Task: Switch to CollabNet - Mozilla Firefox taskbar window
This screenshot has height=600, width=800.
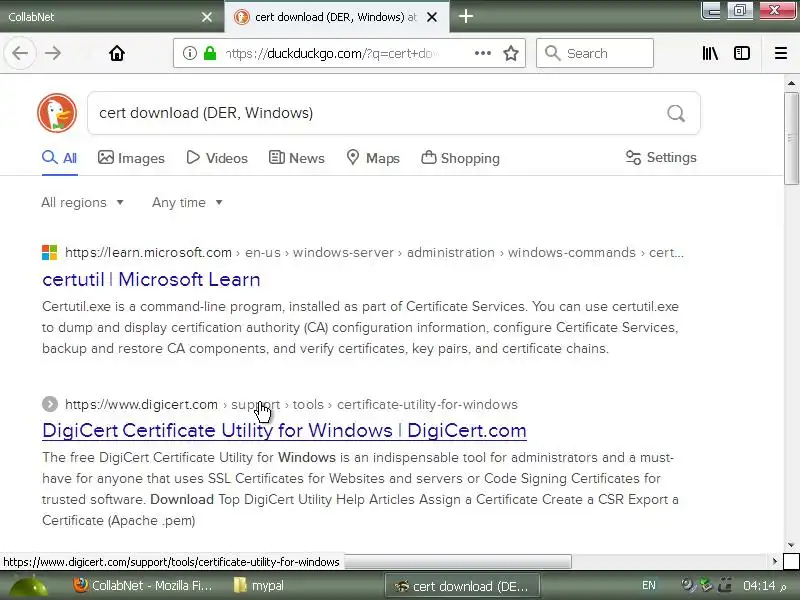Action: point(142,585)
